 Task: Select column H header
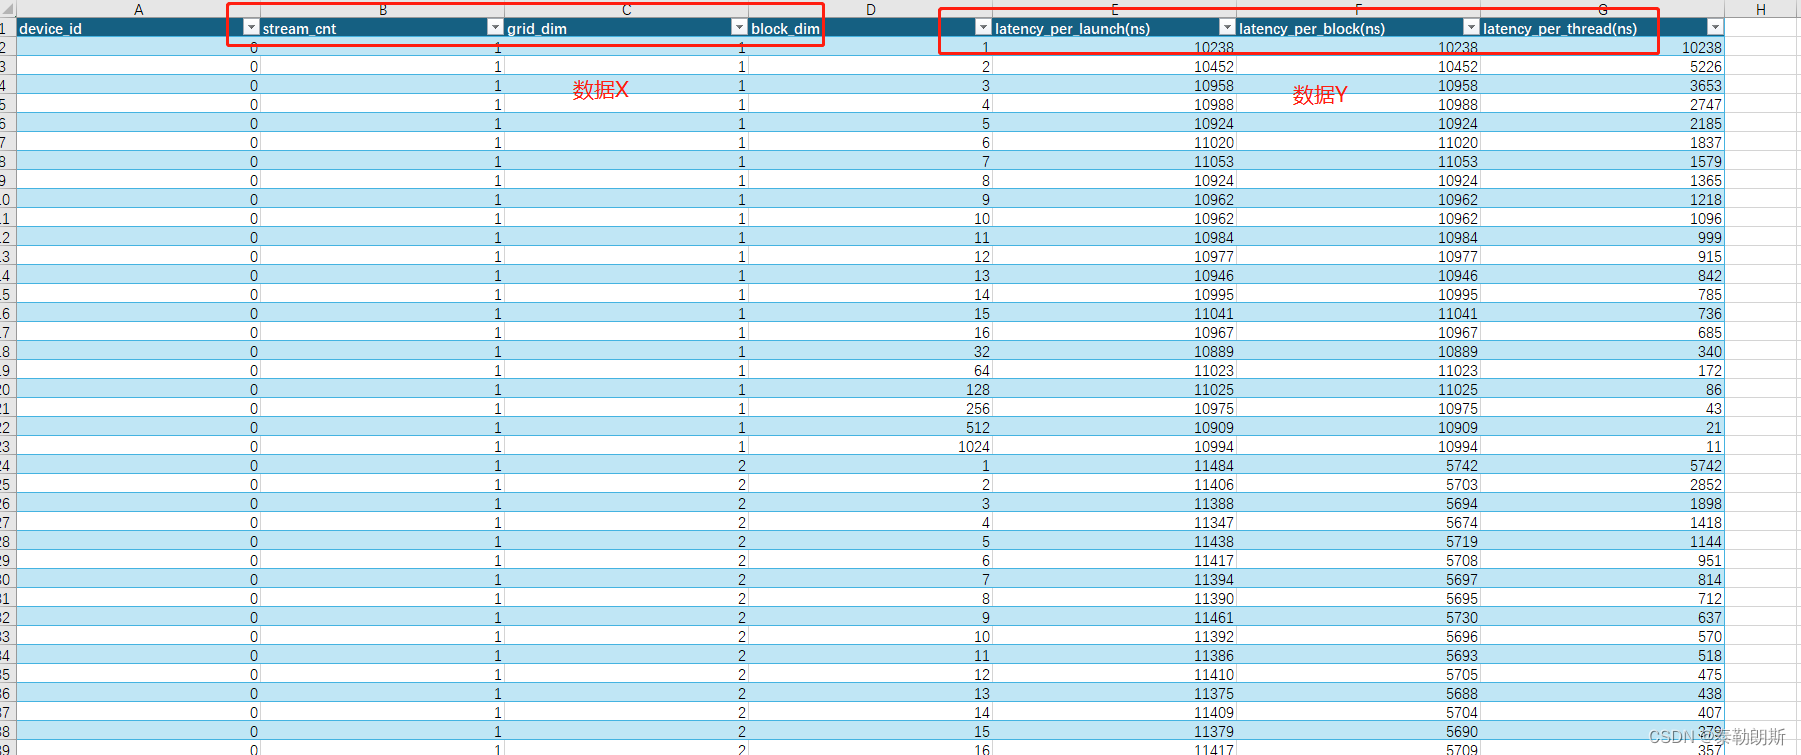click(x=1761, y=9)
